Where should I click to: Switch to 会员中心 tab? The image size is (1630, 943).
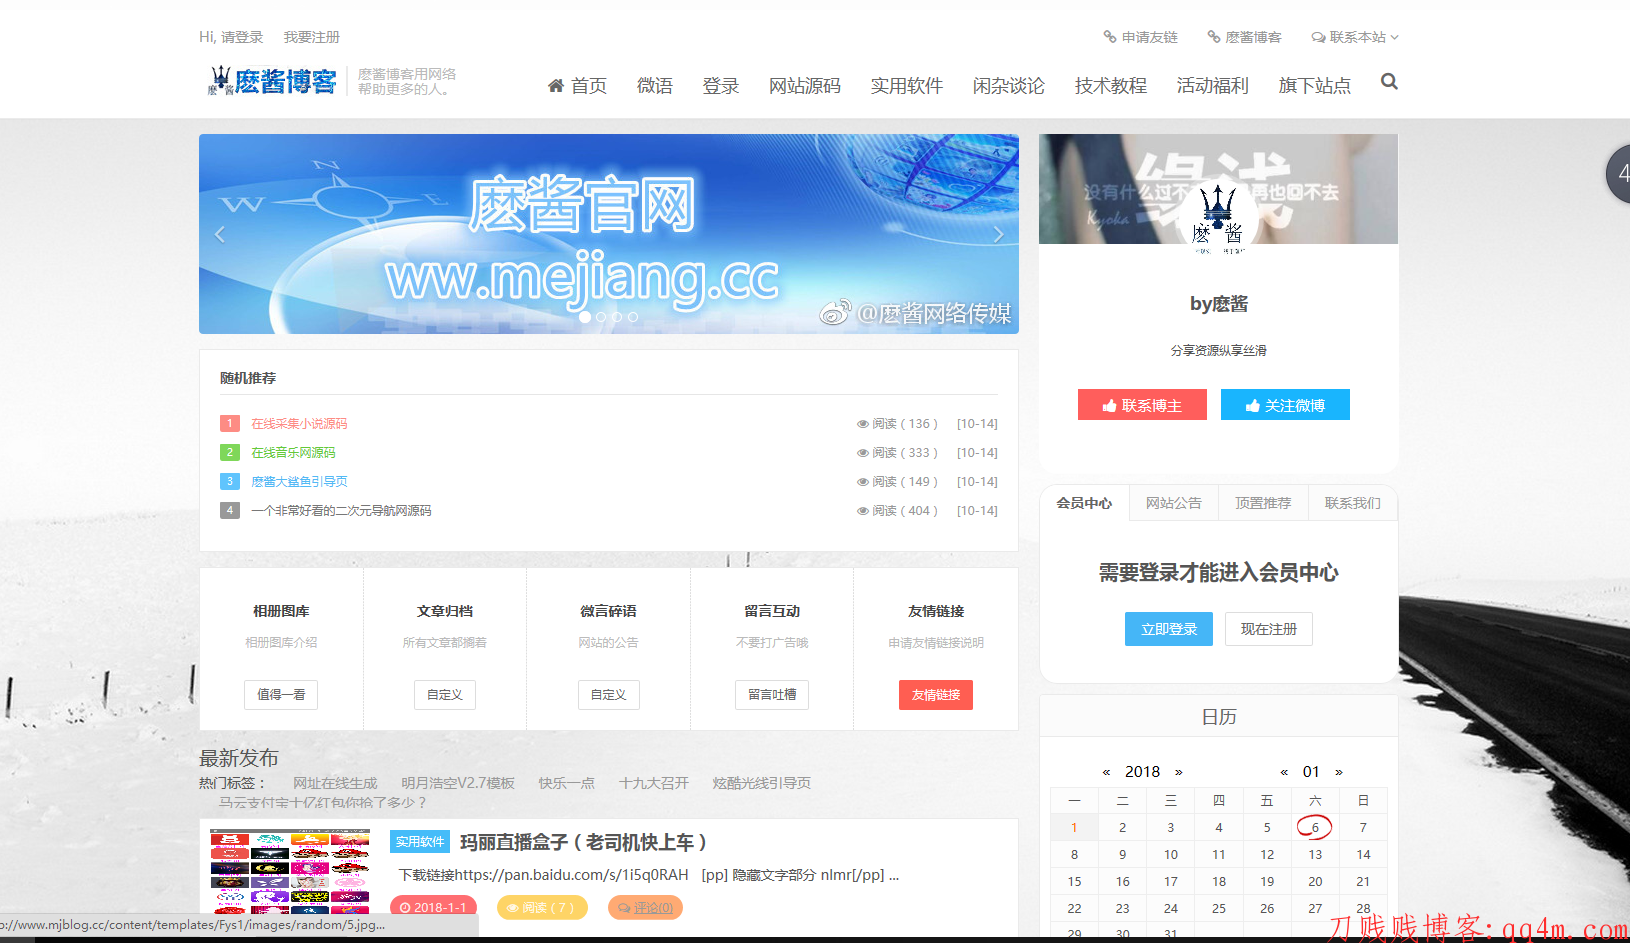point(1084,503)
